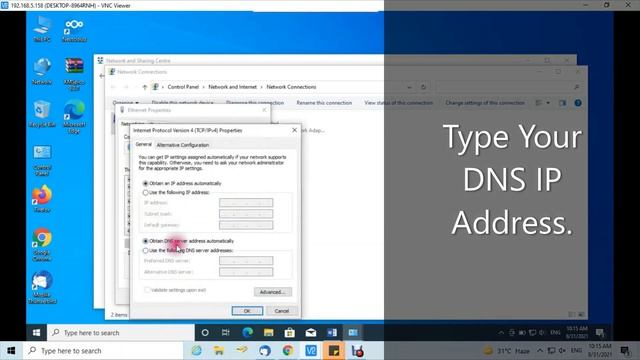Image resolution: width=640 pixels, height=360 pixels.
Task: Click the Alternative DNS server field
Action: tap(246, 272)
